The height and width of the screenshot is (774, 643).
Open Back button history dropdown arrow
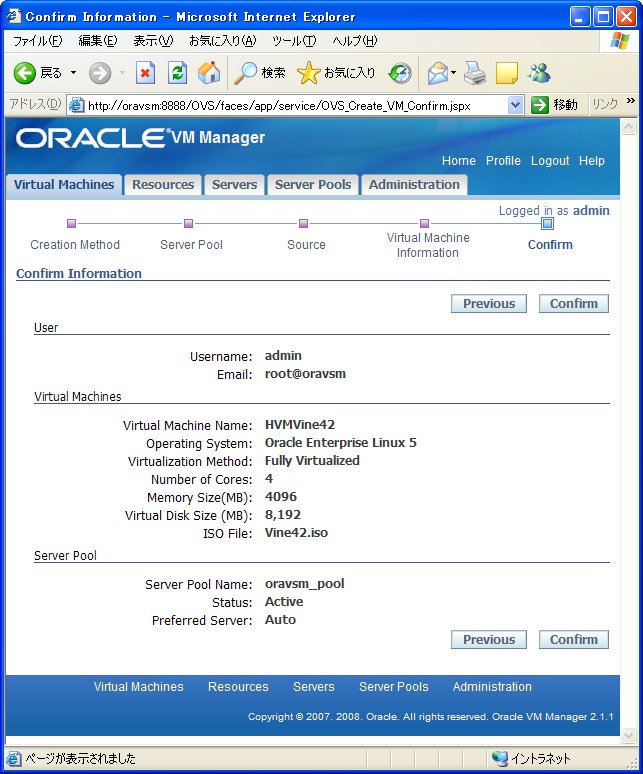pyautogui.click(x=74, y=73)
